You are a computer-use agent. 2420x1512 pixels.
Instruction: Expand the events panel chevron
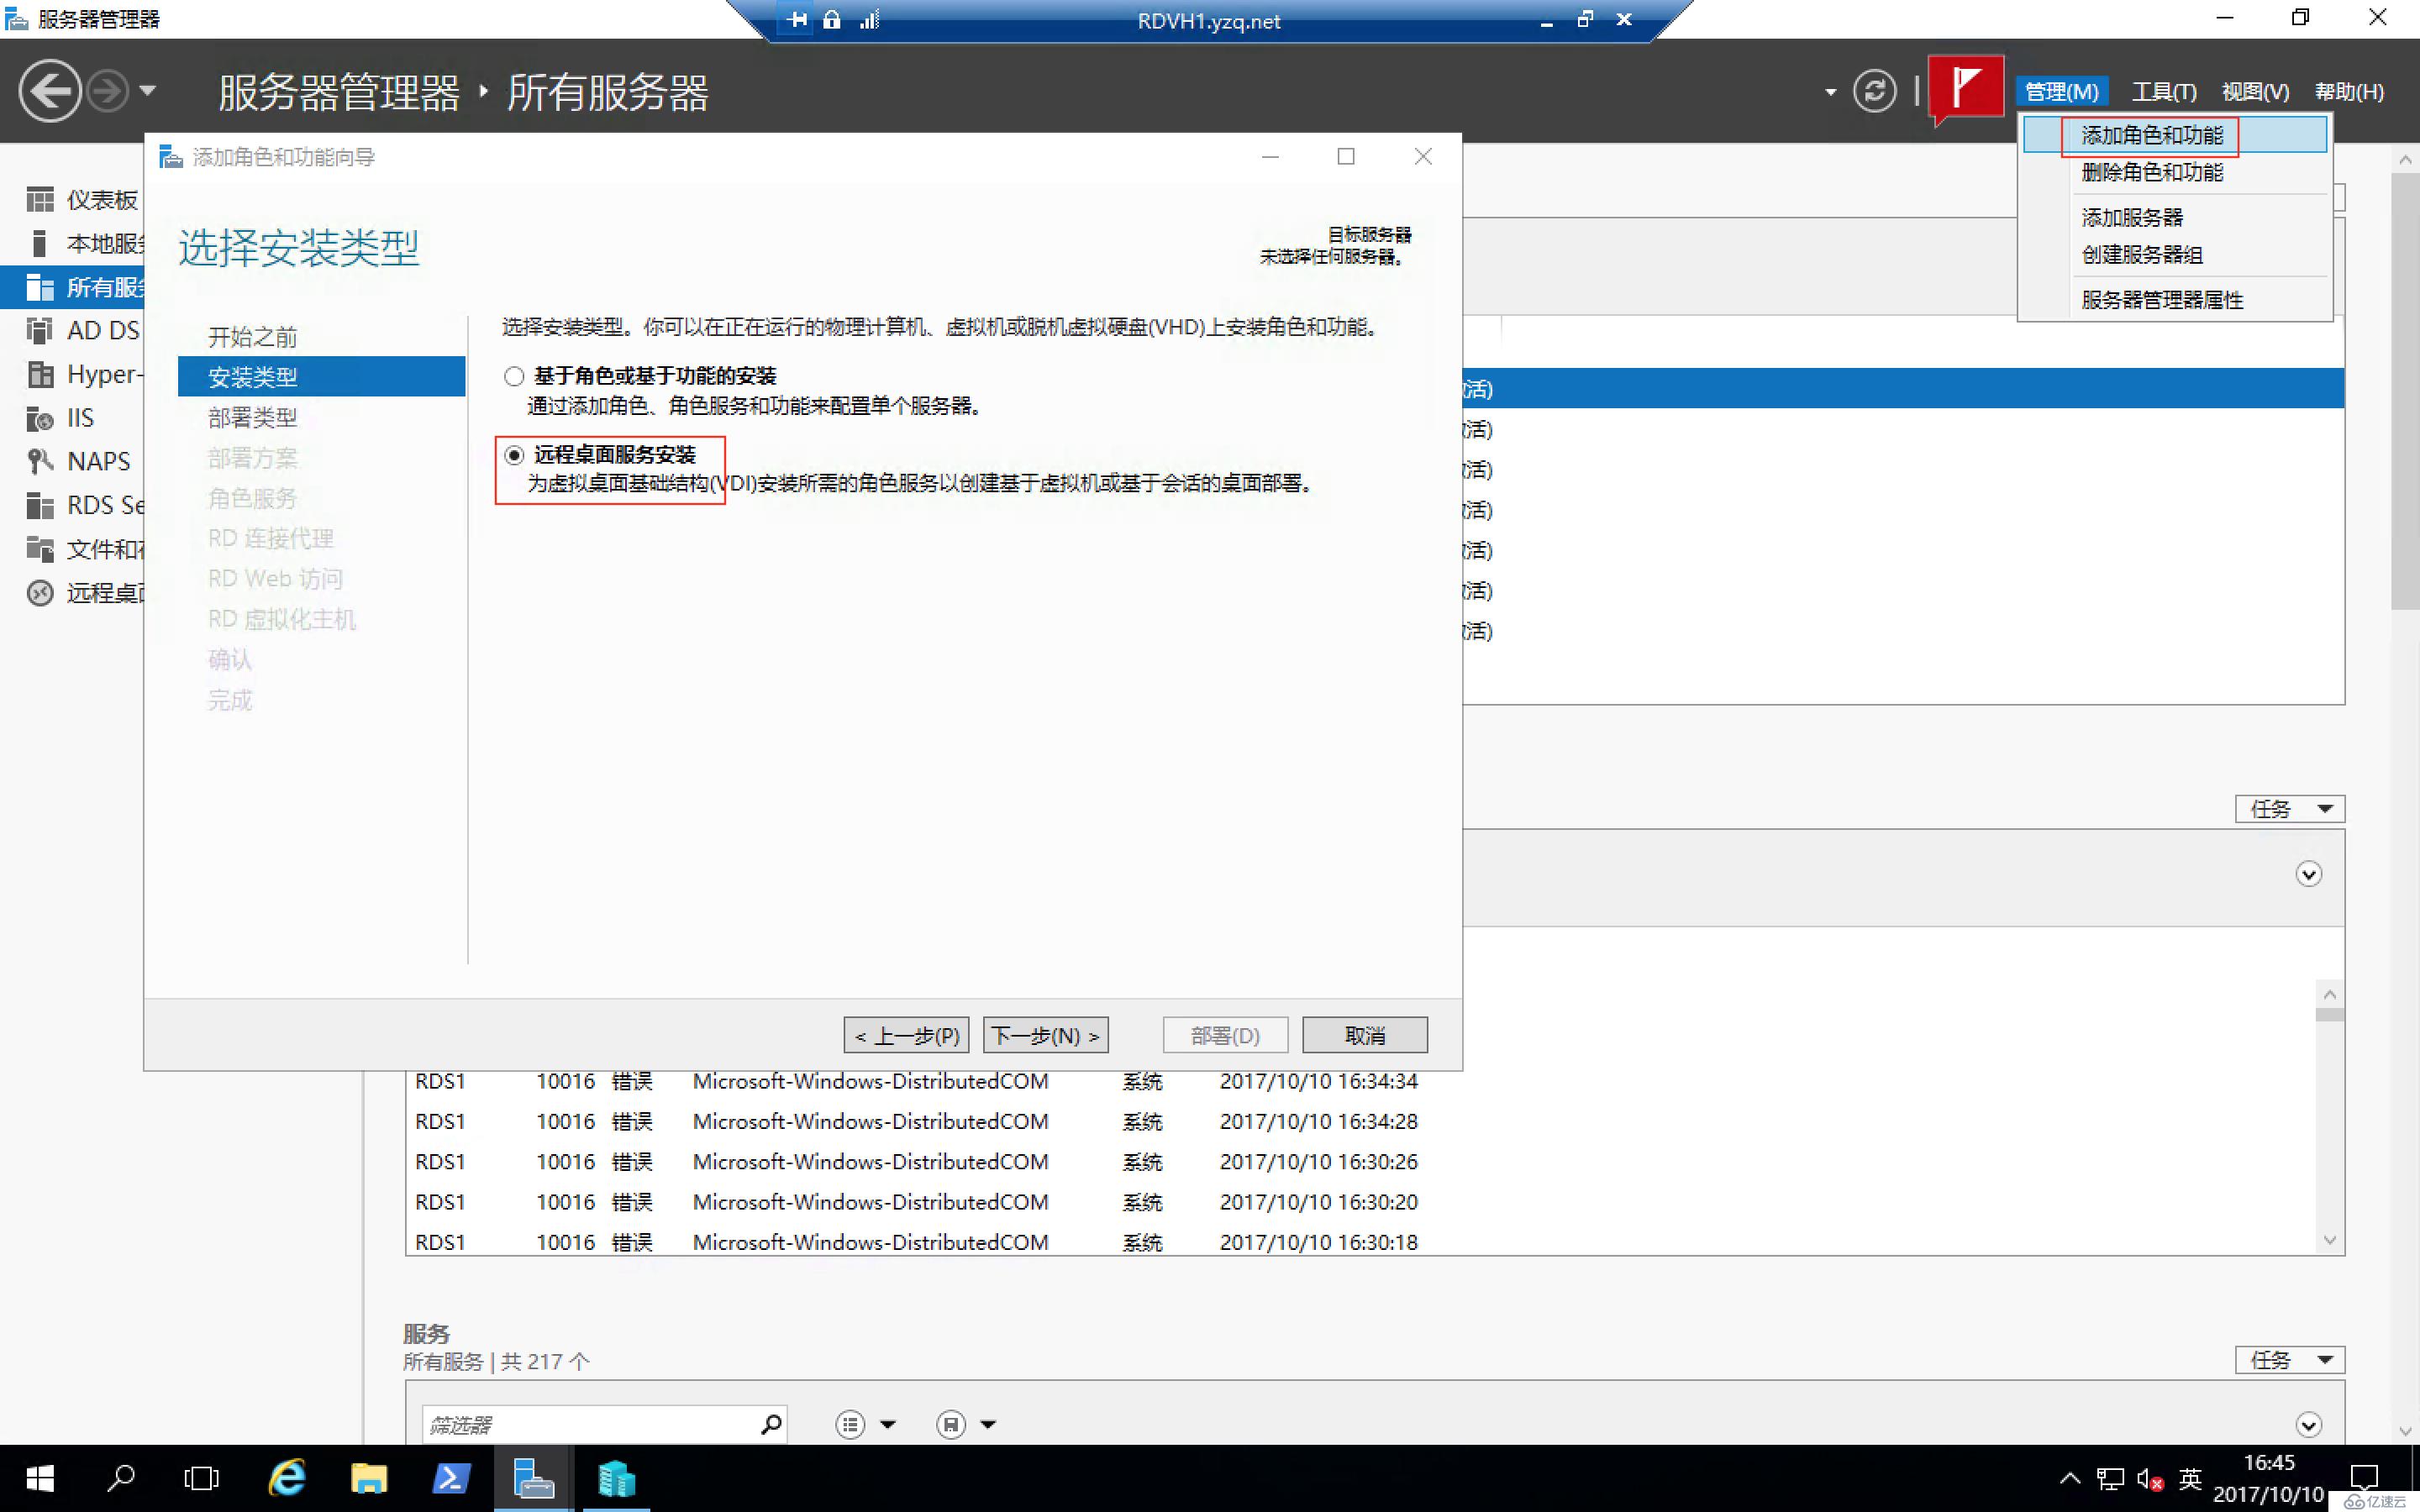click(2308, 874)
